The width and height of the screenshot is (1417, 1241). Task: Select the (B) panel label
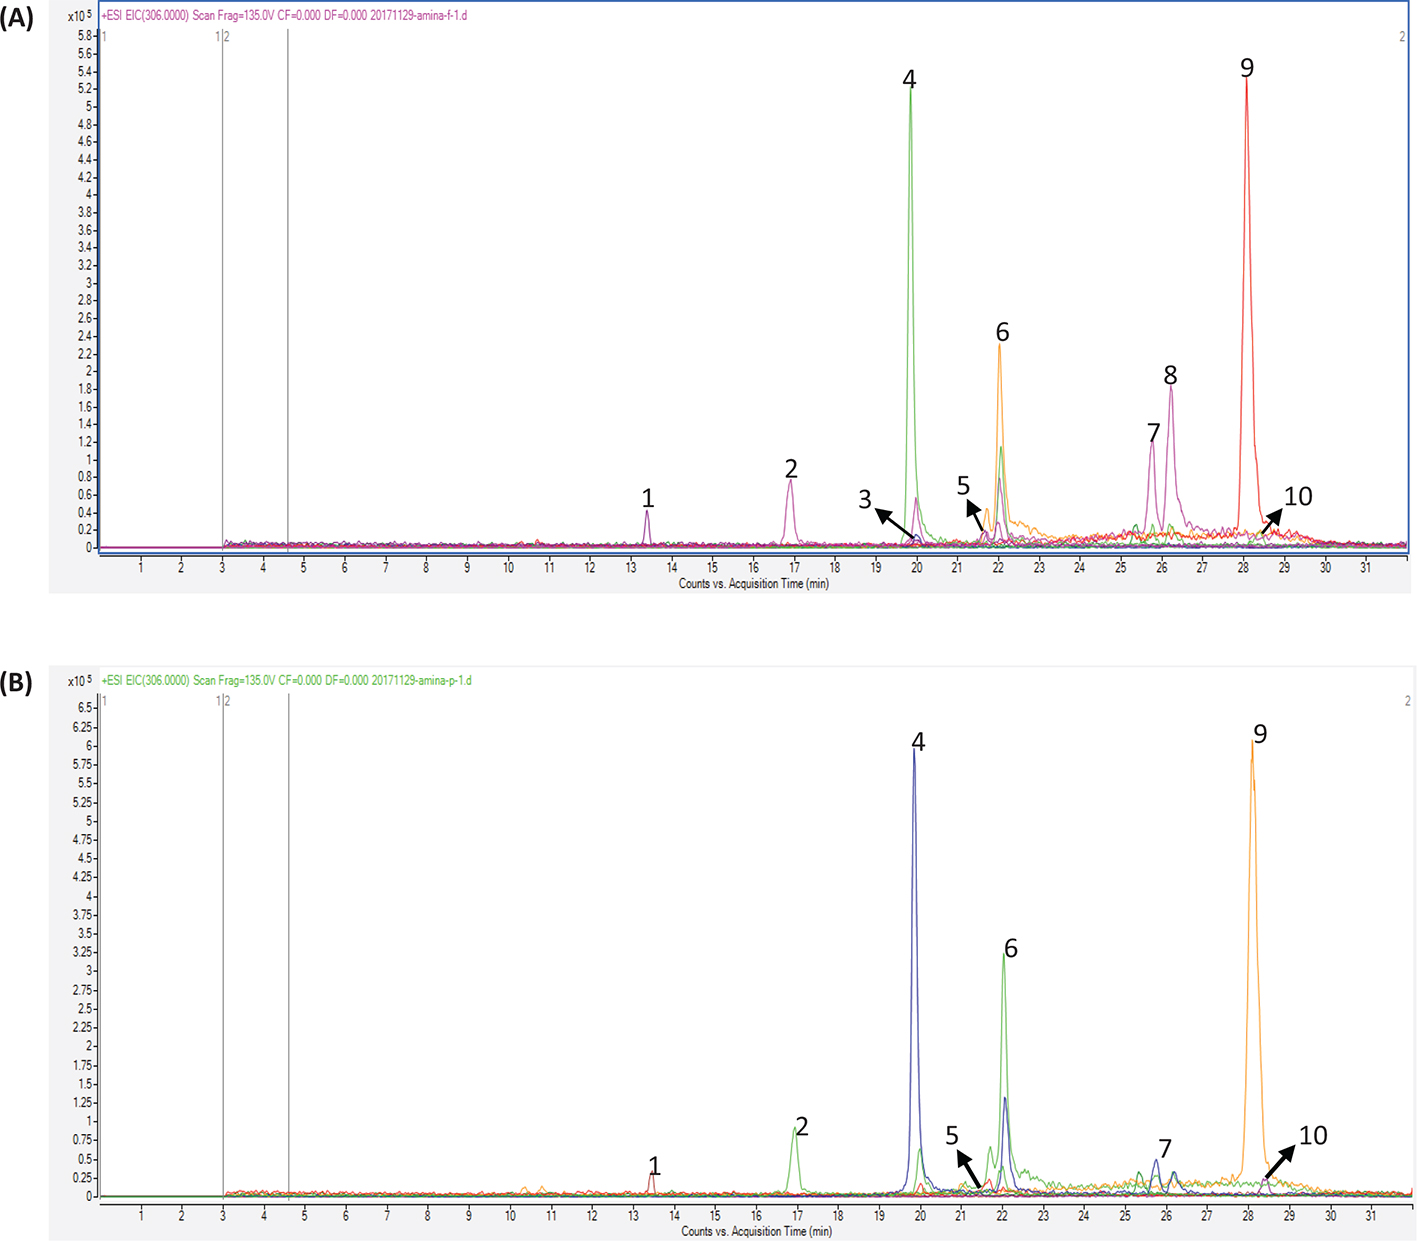tap(17, 683)
